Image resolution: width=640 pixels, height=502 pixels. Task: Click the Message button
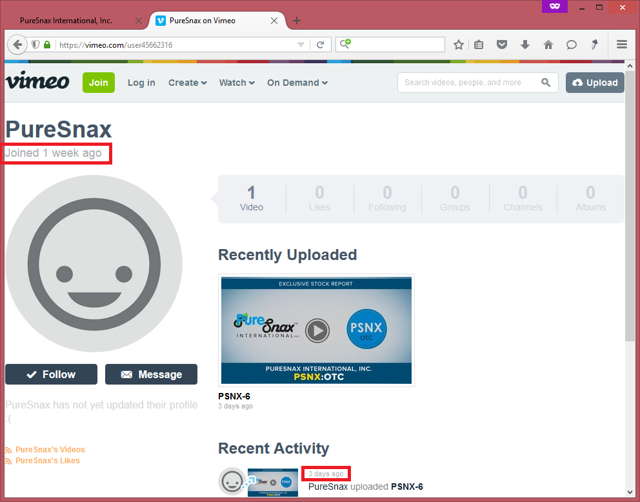coord(151,374)
